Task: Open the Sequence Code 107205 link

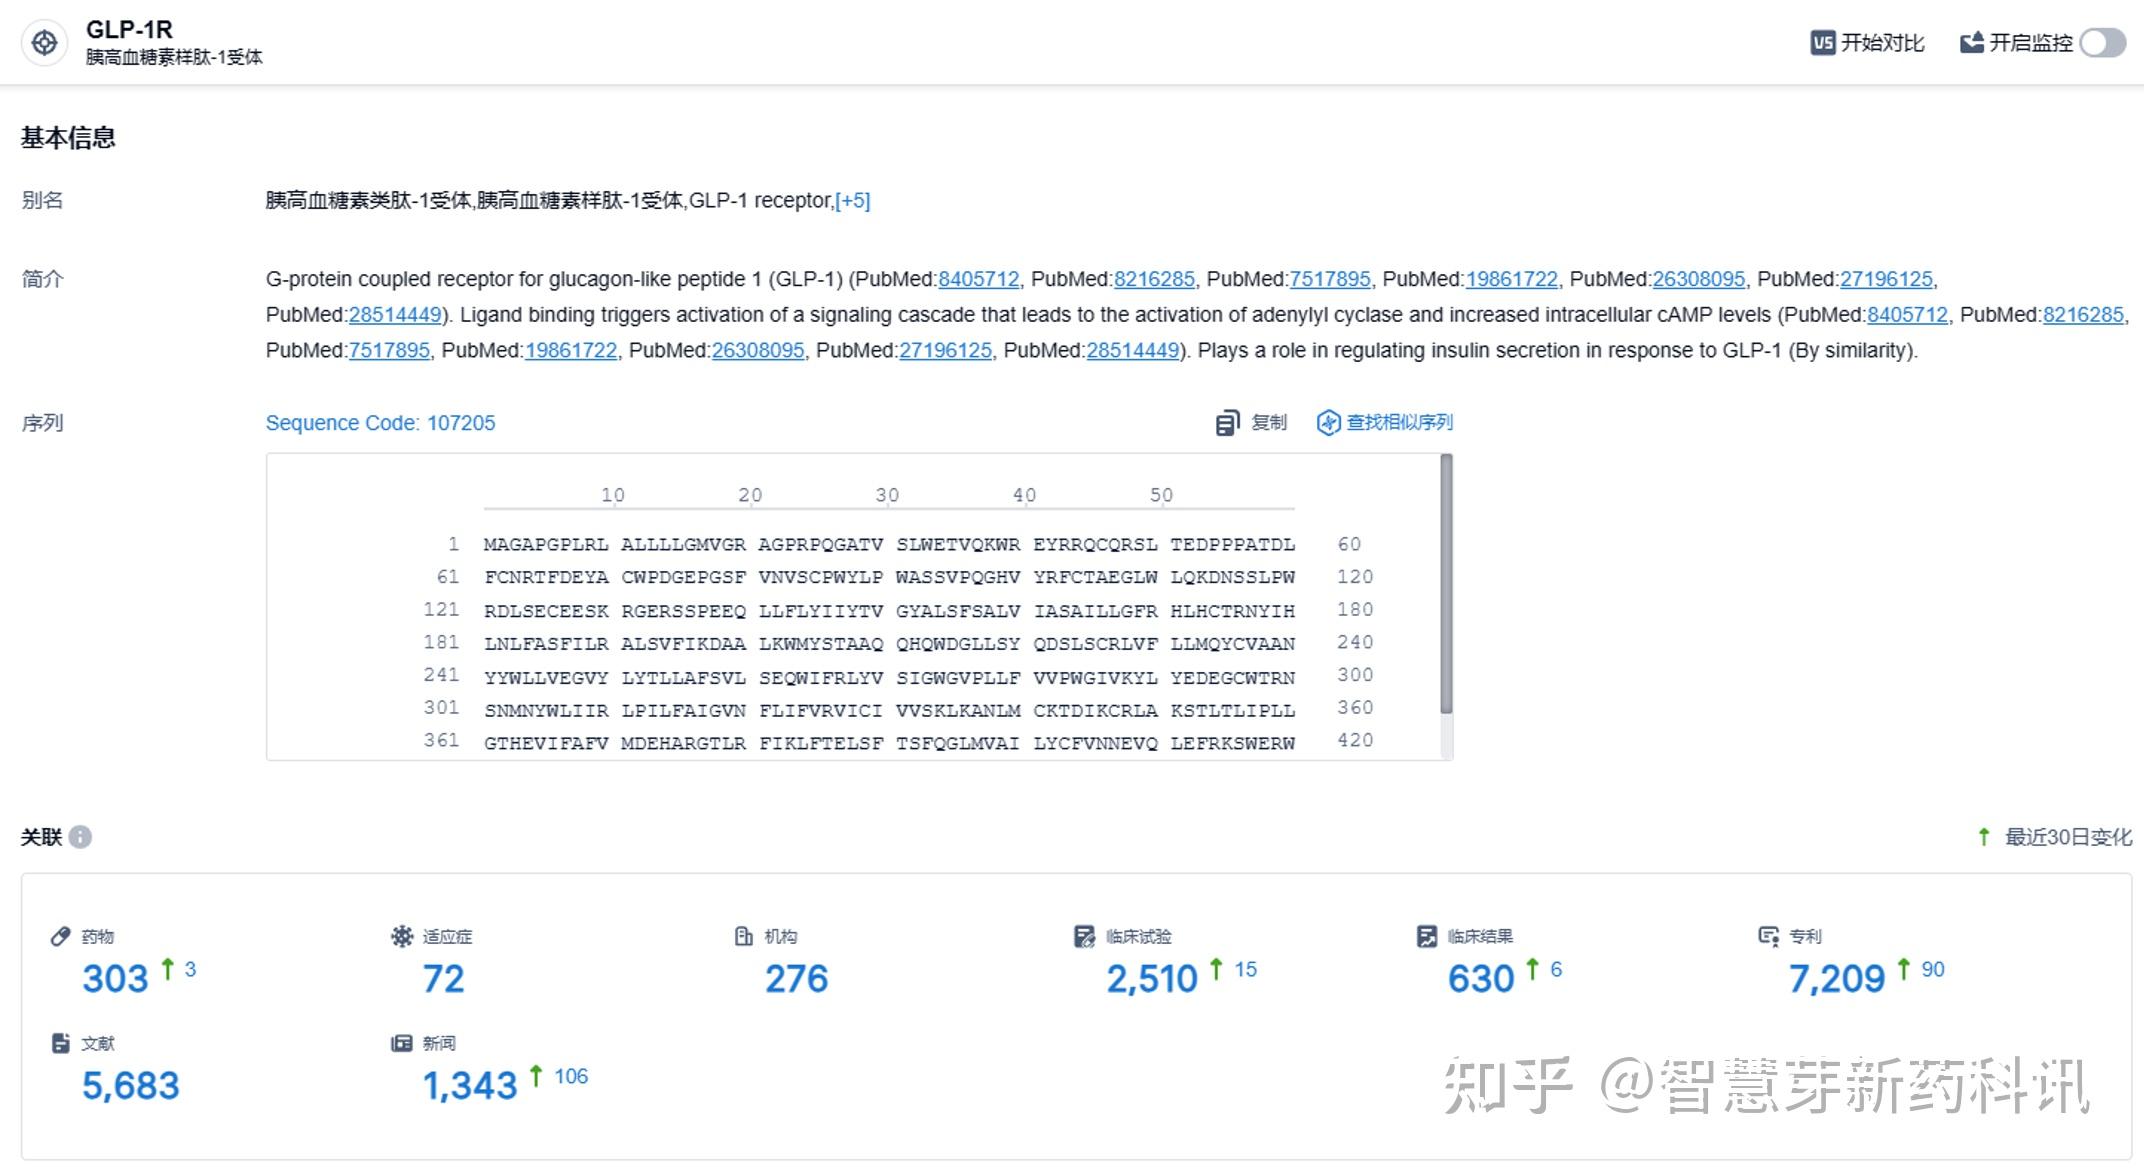Action: pyautogui.click(x=380, y=422)
